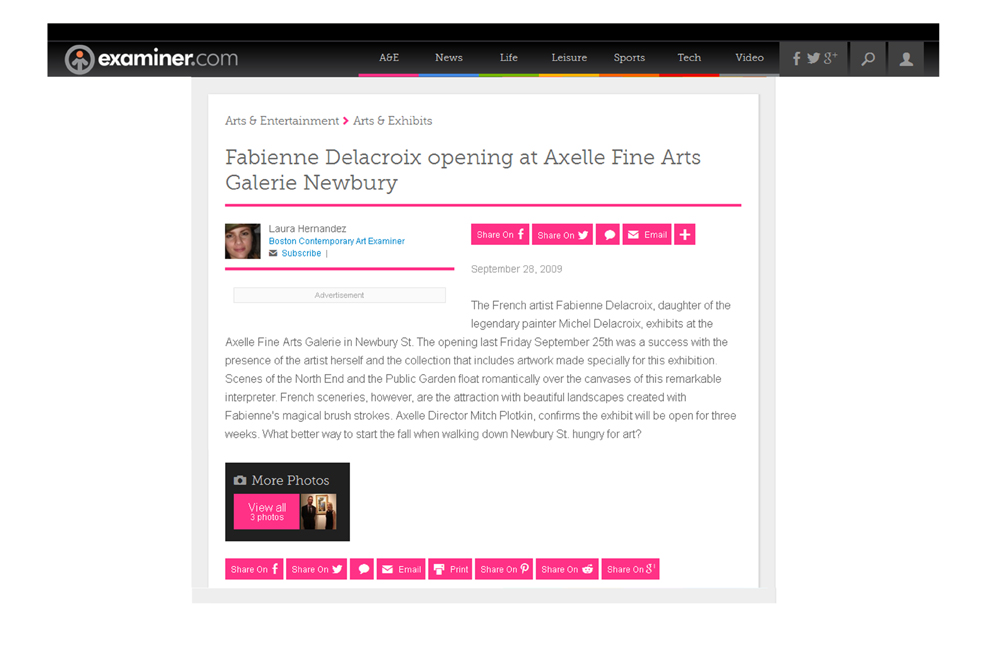Click the date September 28, 2009
This screenshot has width=1000, height=667.
click(x=517, y=269)
